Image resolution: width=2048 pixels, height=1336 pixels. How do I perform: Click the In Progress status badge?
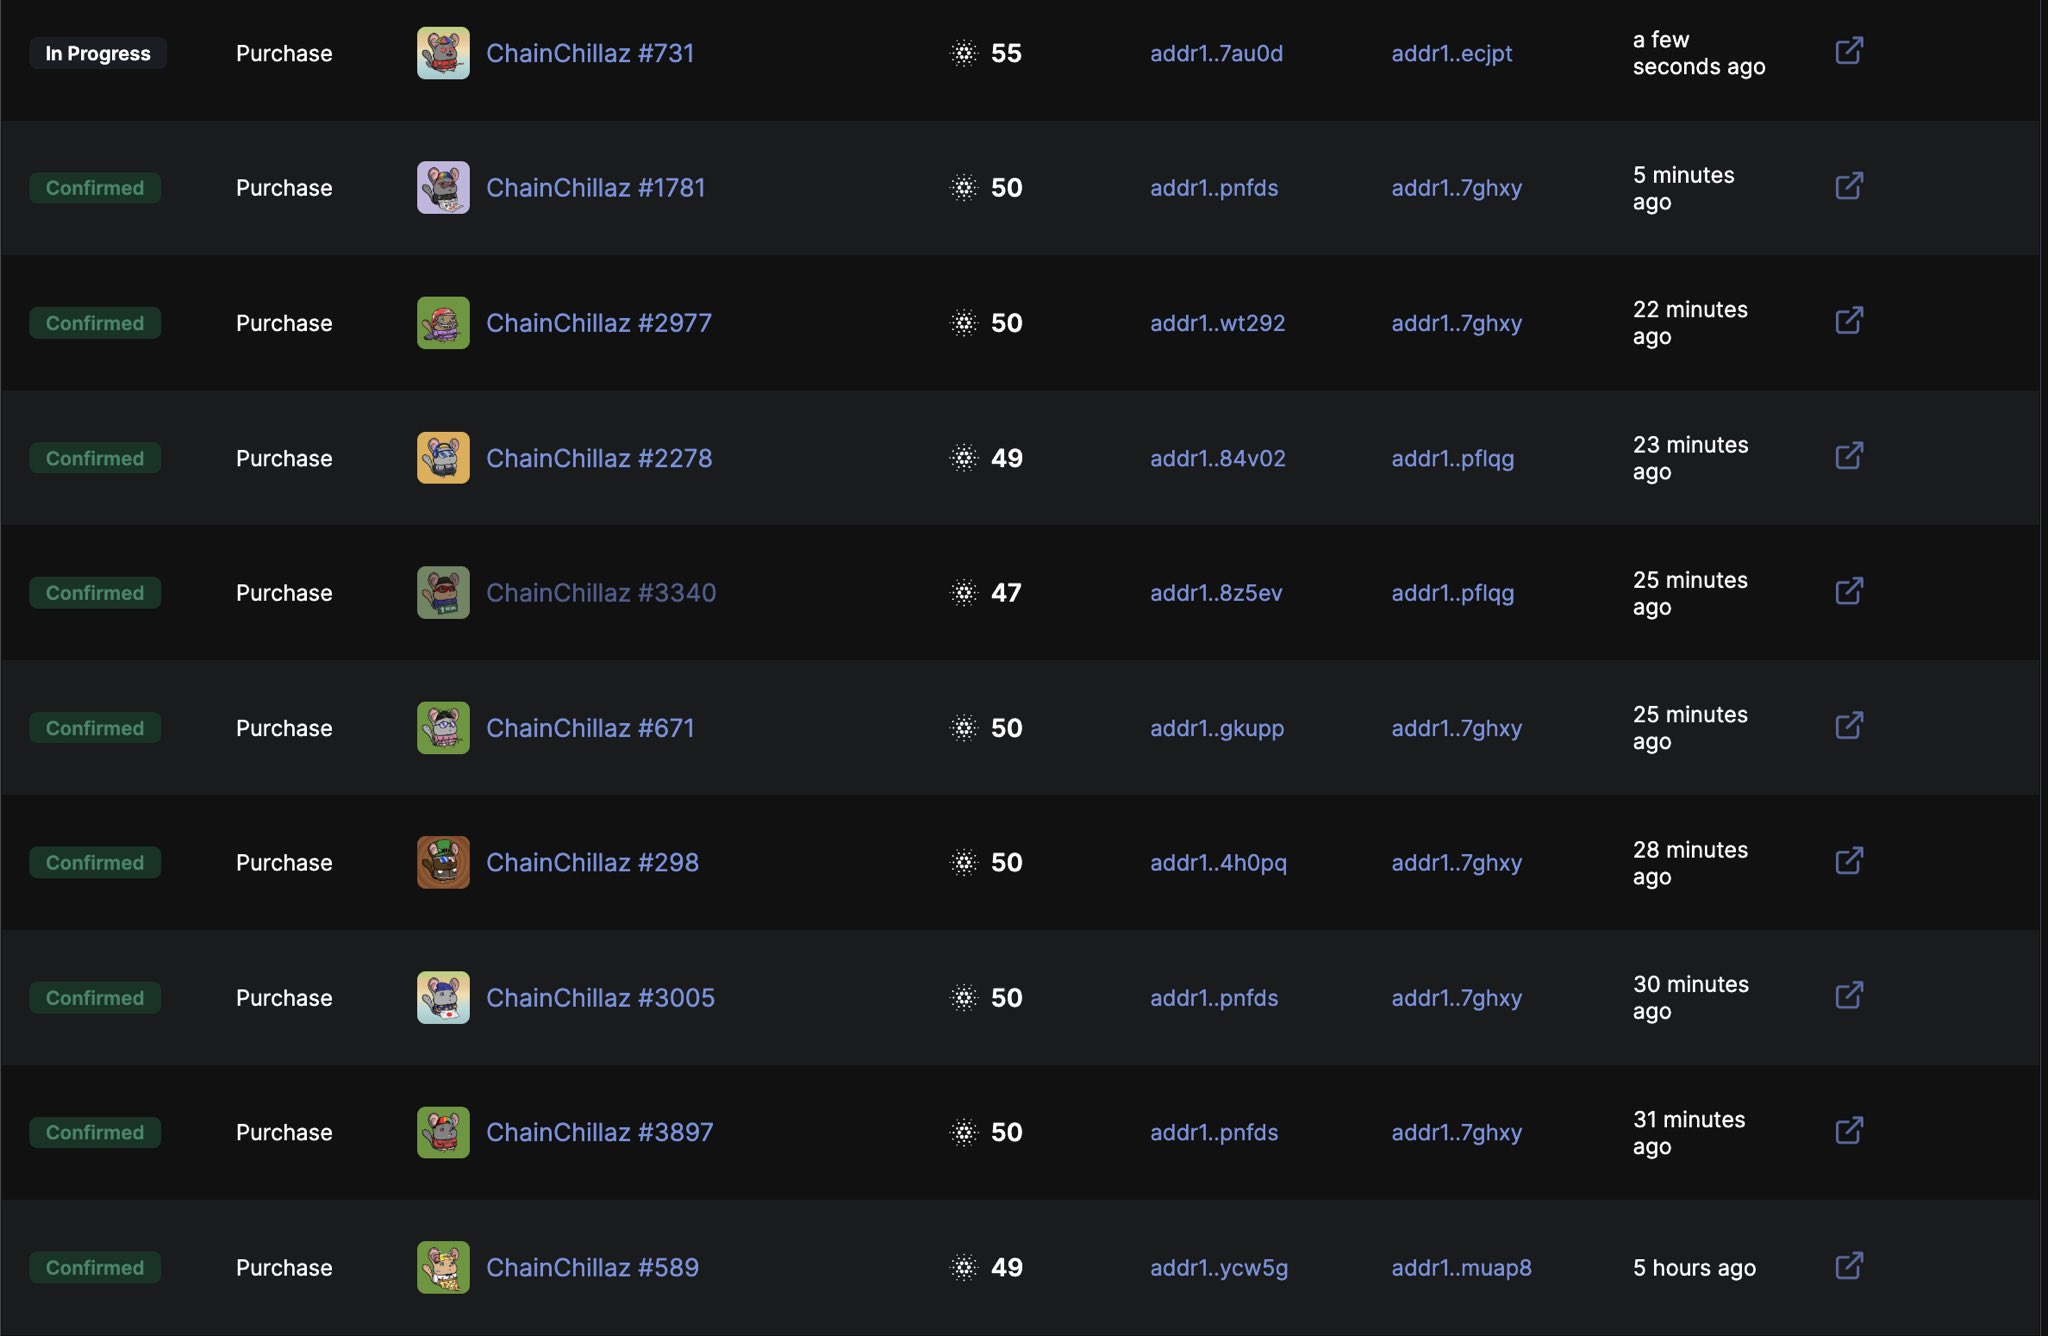[x=98, y=54]
